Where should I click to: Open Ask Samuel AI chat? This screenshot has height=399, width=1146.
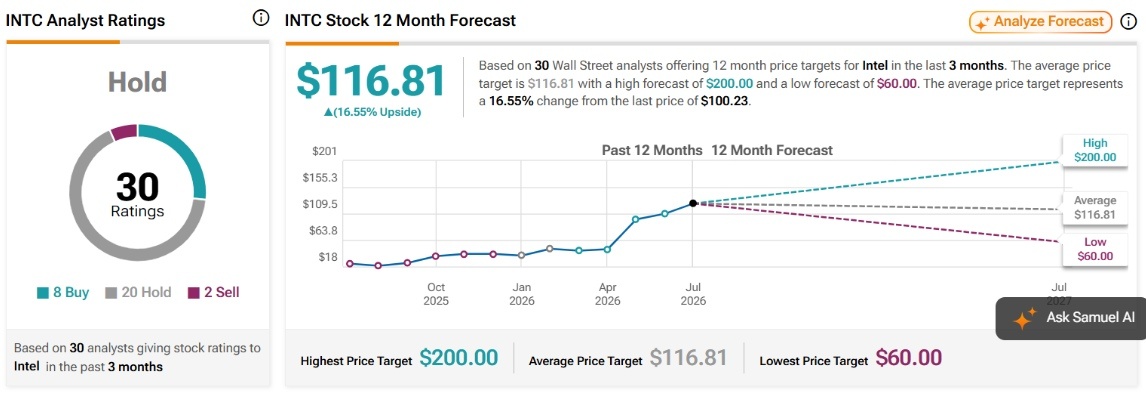tap(1071, 319)
